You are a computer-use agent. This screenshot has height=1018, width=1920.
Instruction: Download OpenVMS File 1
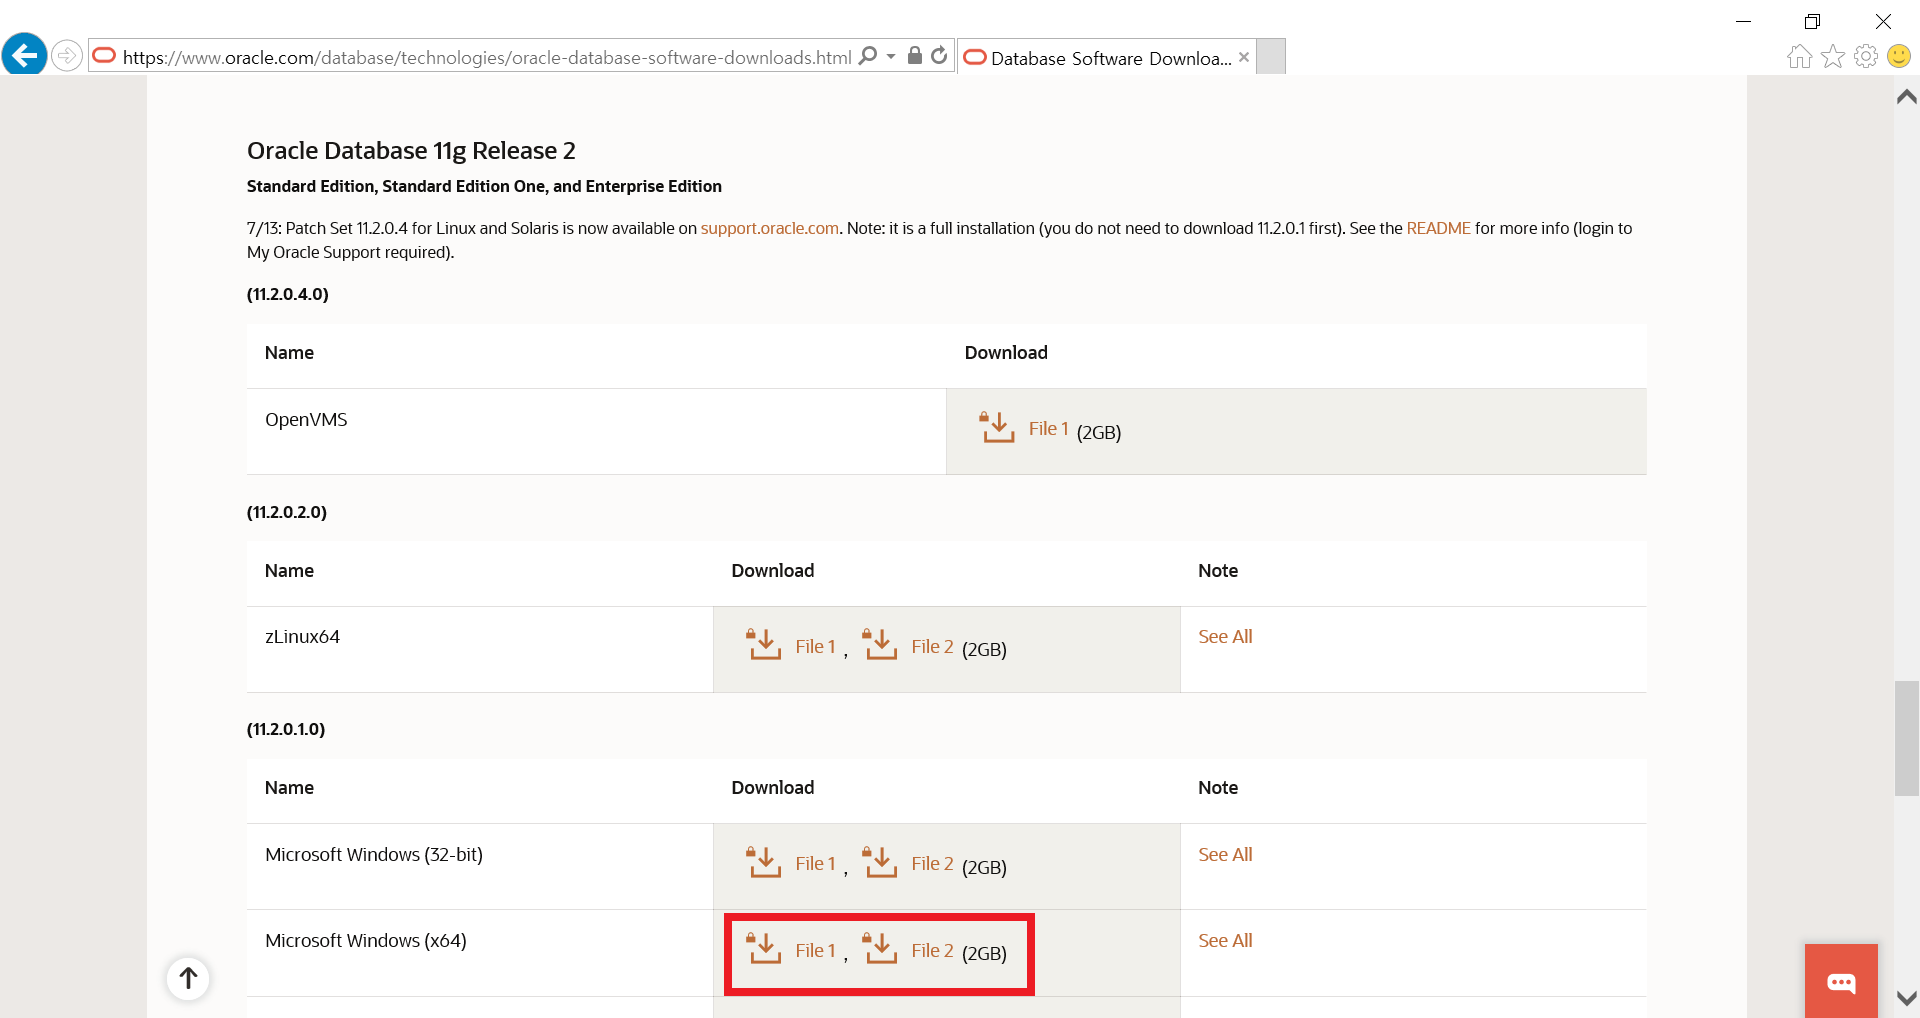(x=1048, y=428)
